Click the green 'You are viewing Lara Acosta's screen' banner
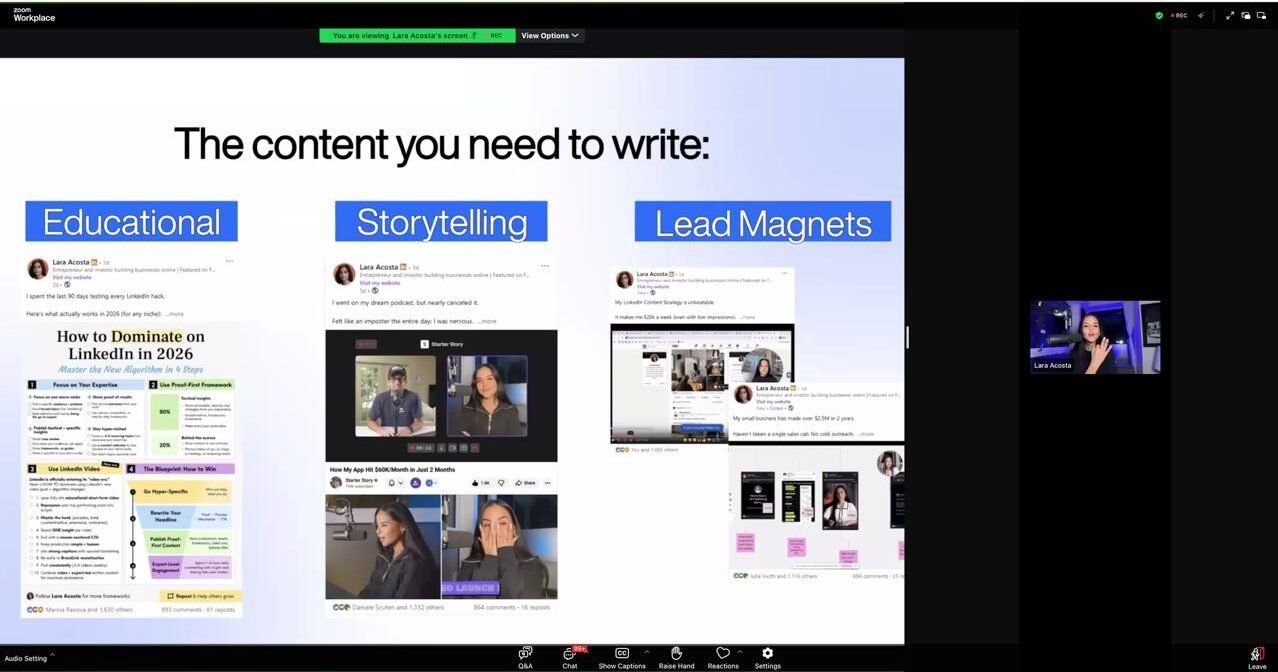The image size is (1278, 672). [417, 35]
